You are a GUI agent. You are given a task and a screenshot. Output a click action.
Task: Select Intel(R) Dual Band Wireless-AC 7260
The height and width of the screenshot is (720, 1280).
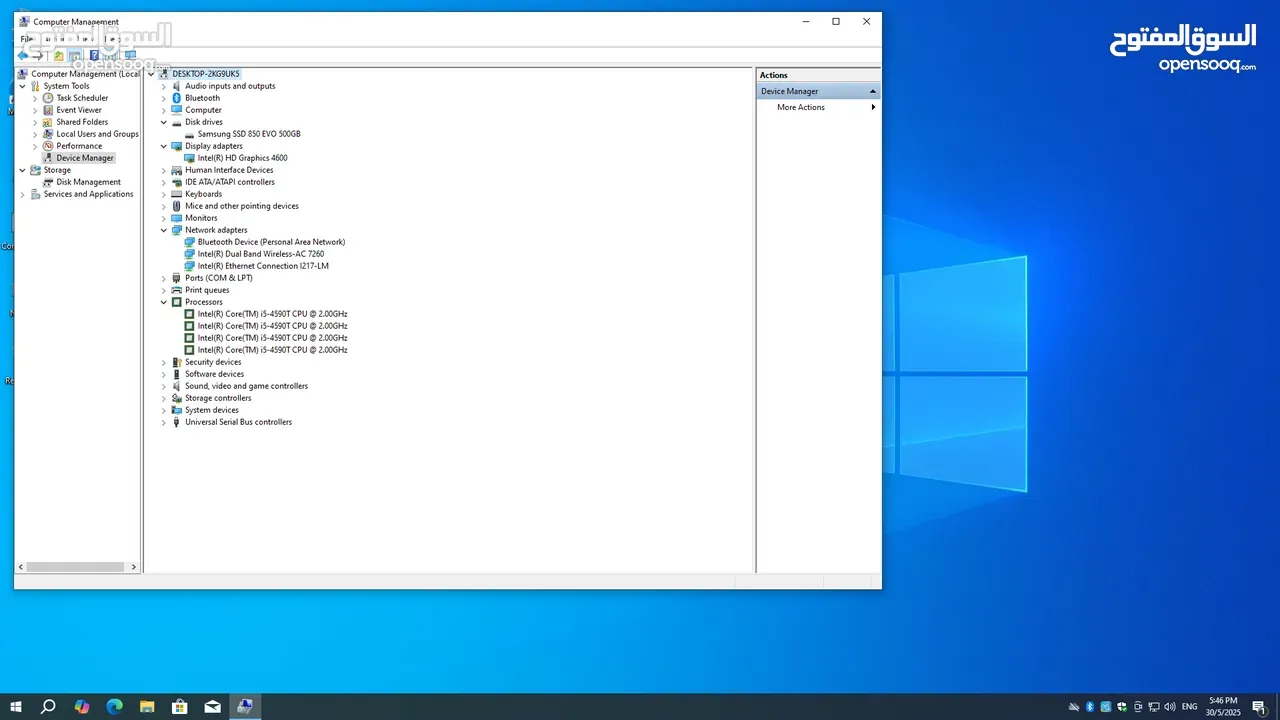tap(261, 254)
